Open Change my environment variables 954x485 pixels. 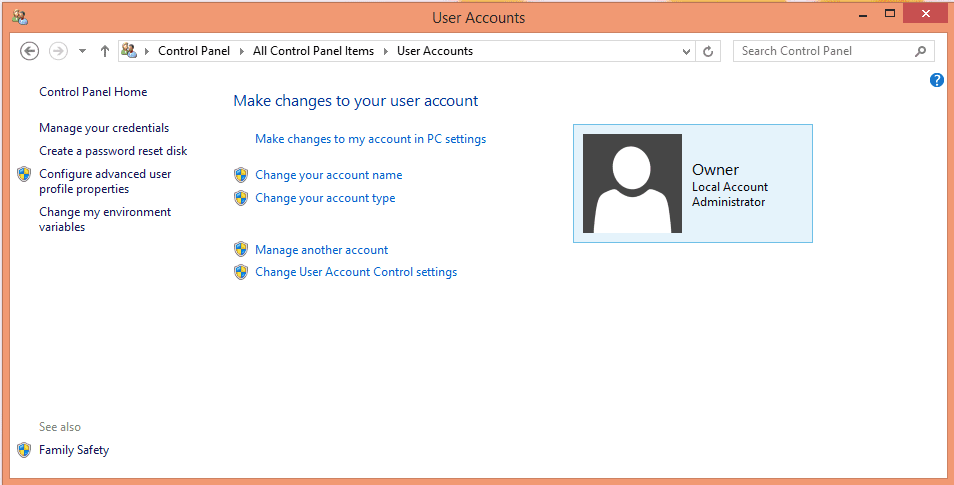(x=105, y=219)
